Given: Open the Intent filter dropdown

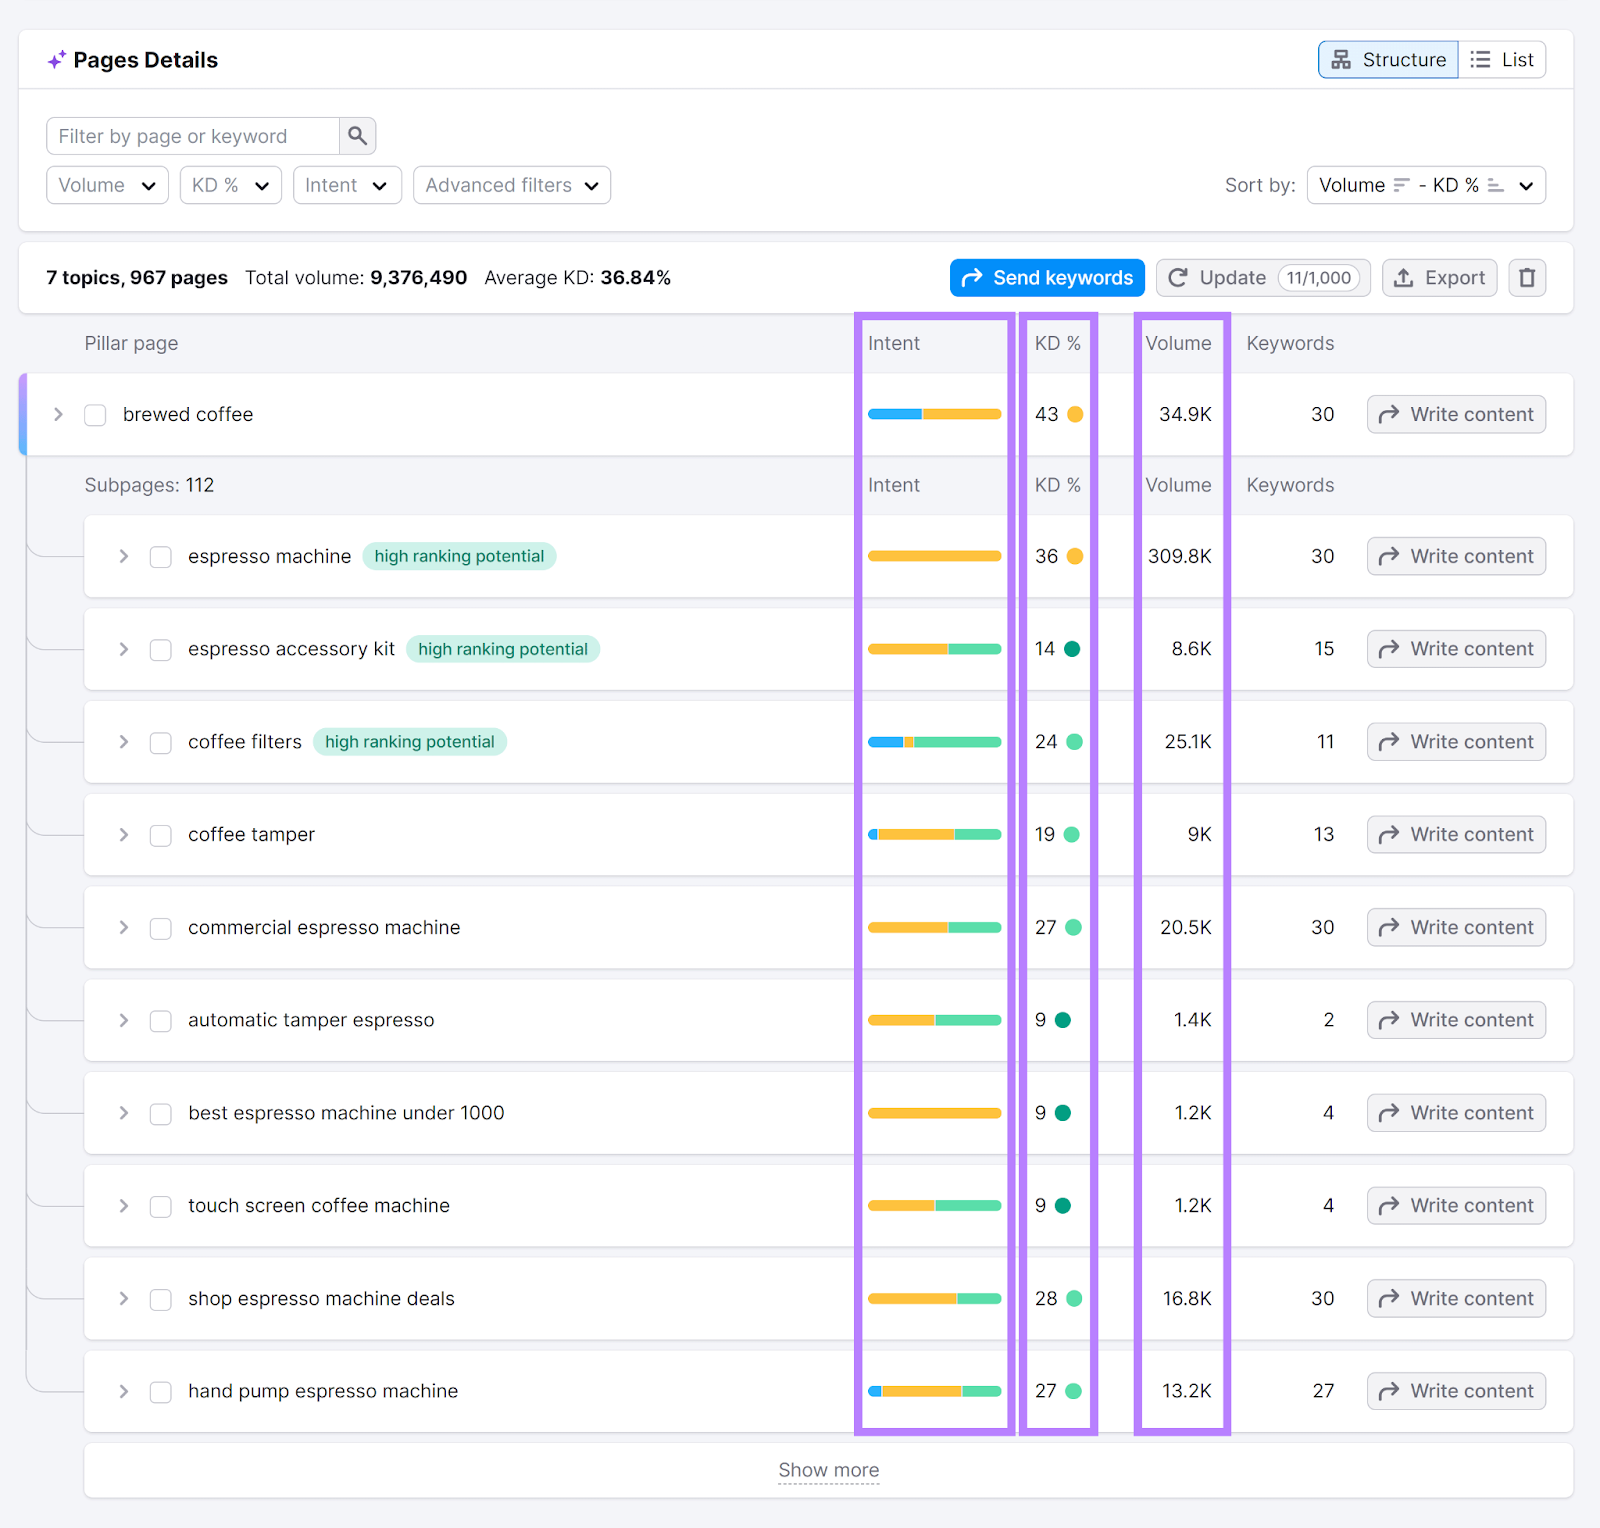Looking at the screenshot, I should coord(346,185).
